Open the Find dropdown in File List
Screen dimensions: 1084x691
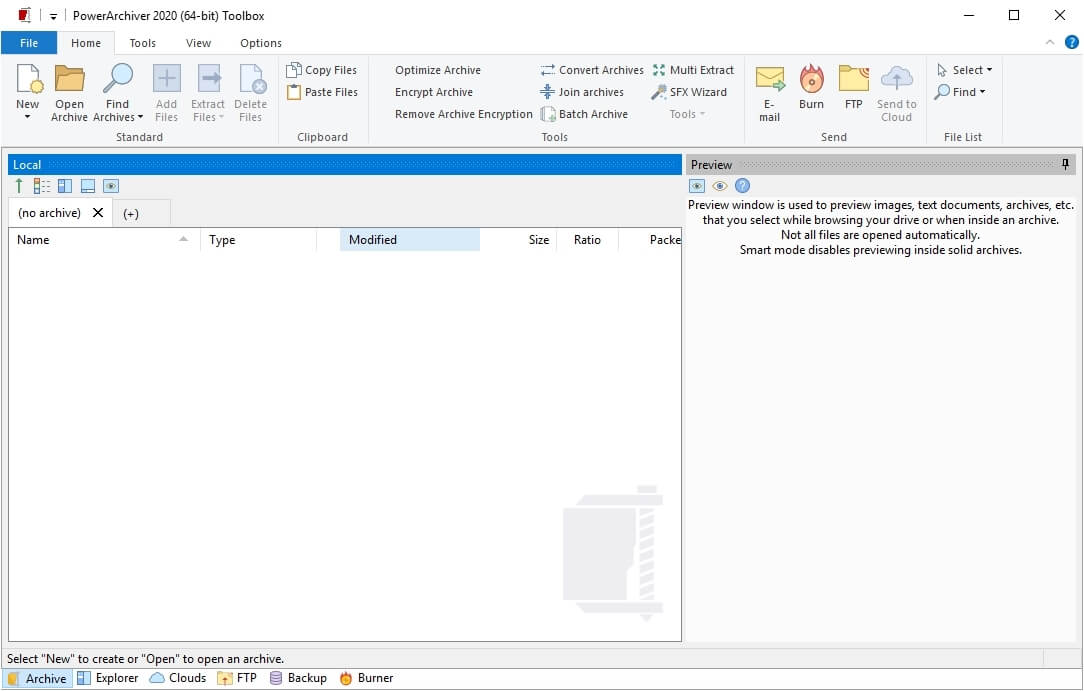click(961, 92)
